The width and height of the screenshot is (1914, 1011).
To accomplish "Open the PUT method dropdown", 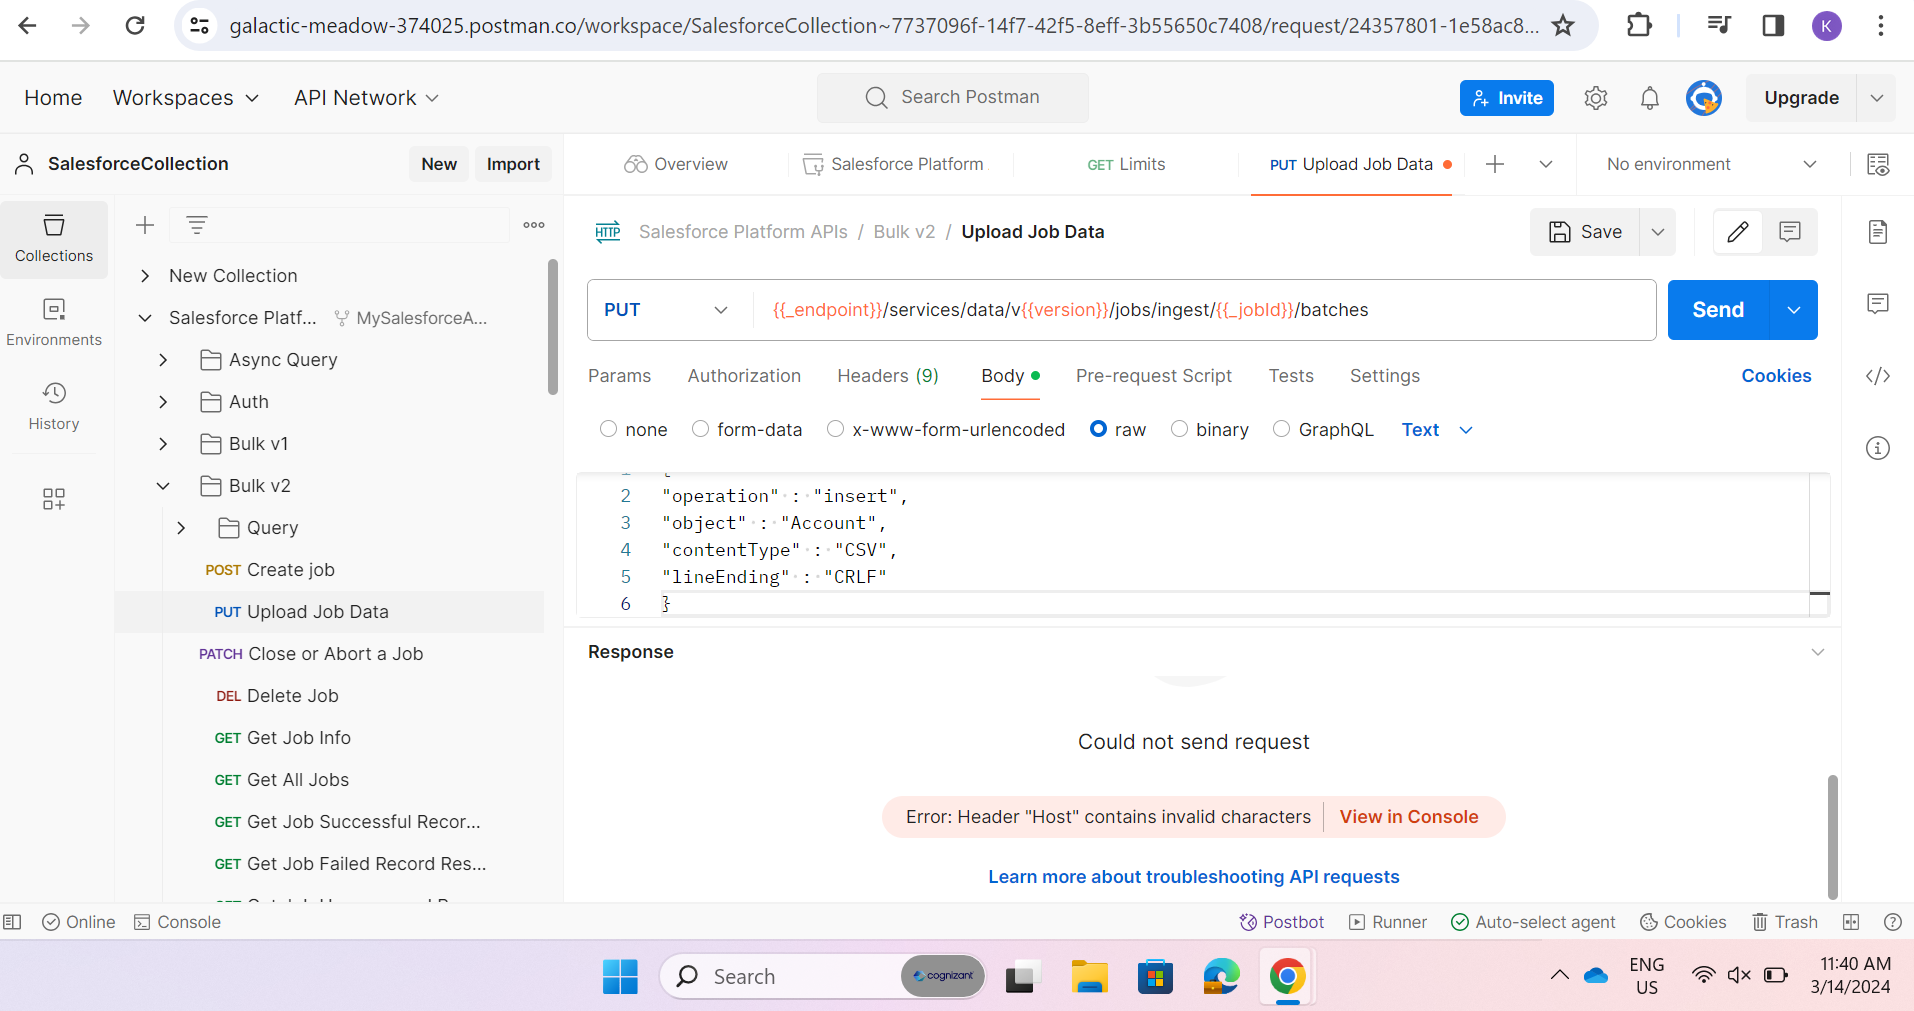I will (x=668, y=310).
